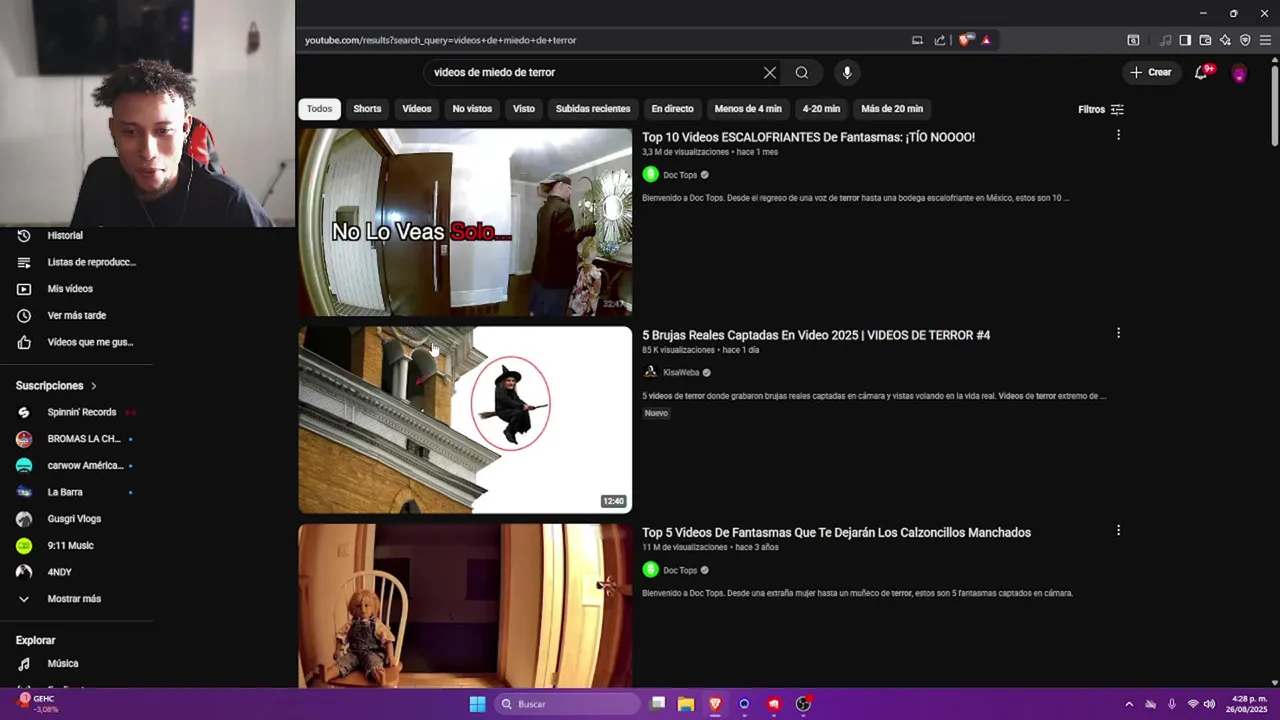Open File Explorer from the taskbar

click(x=685, y=704)
